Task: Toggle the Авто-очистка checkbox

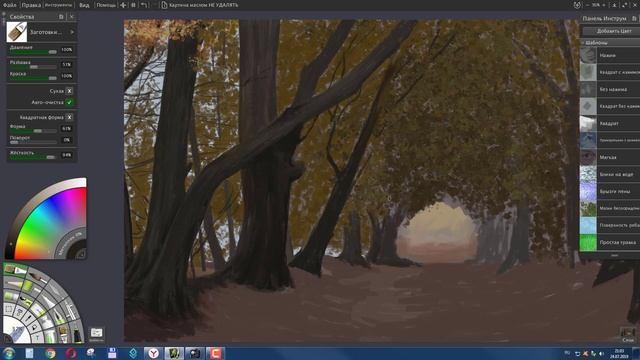Action: click(x=69, y=102)
